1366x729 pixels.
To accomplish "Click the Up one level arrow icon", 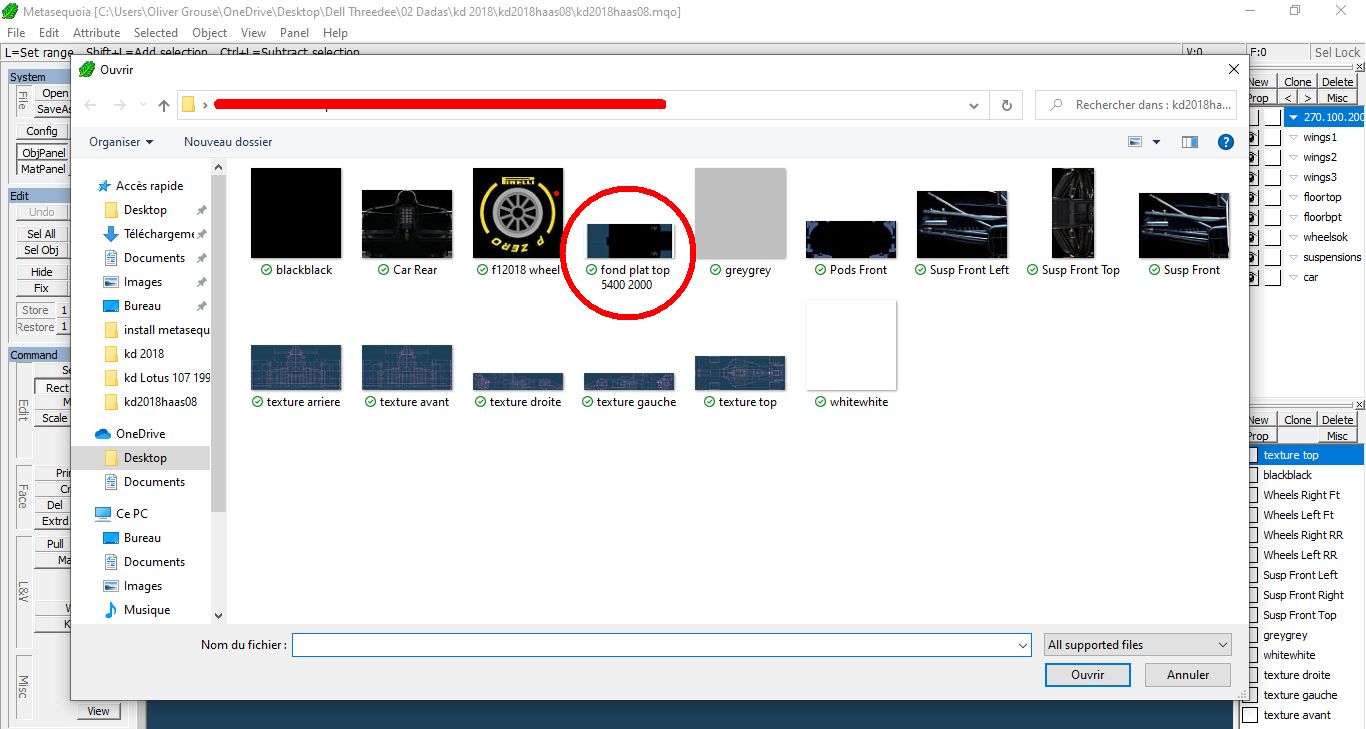I will point(164,106).
